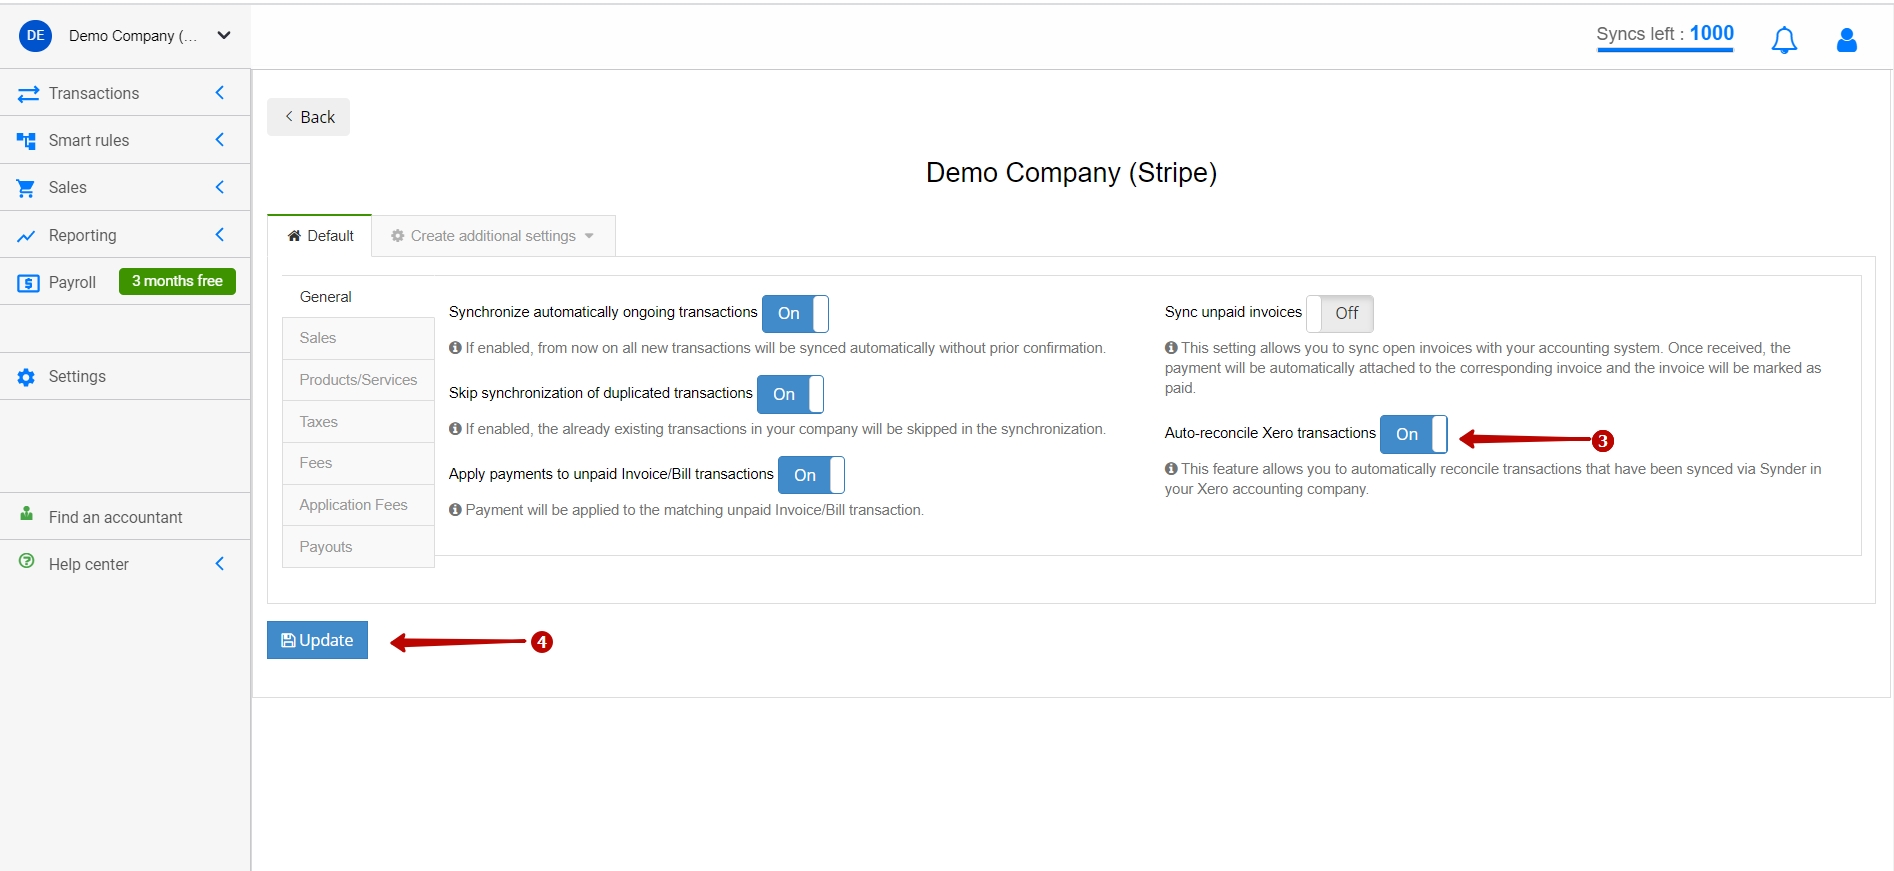Click the Smart rules icon in sidebar

click(x=27, y=141)
